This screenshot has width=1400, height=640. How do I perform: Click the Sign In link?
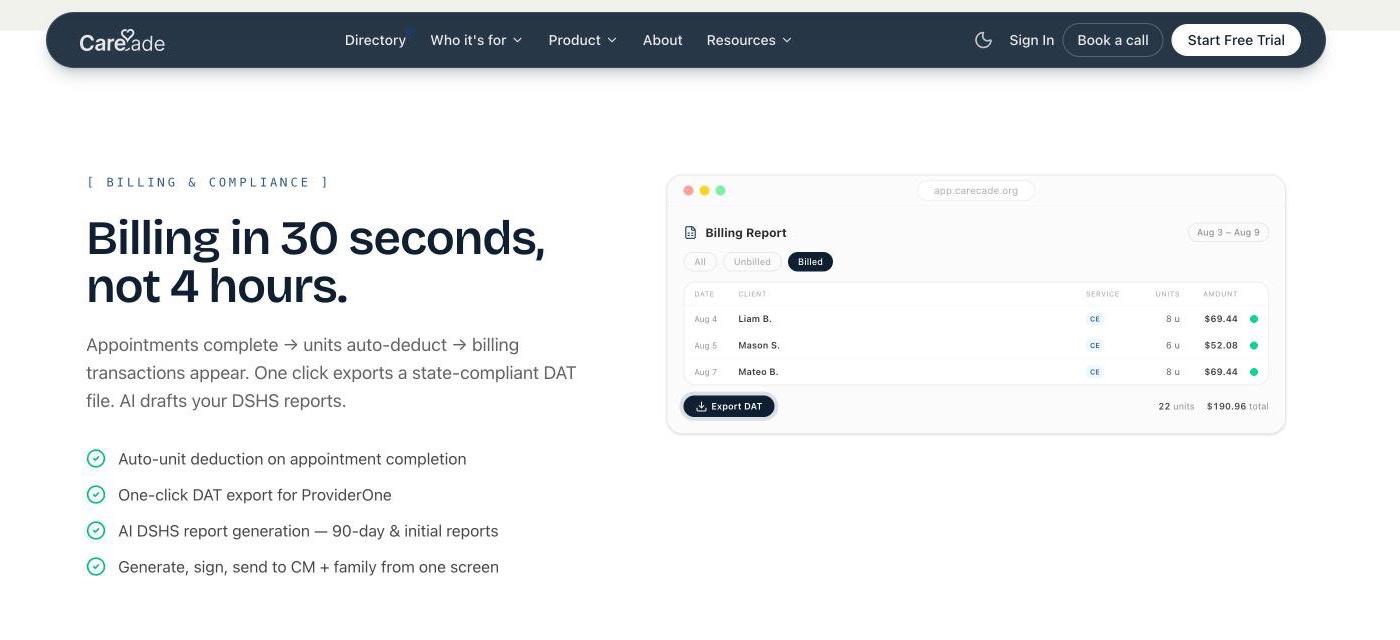[x=1031, y=40]
